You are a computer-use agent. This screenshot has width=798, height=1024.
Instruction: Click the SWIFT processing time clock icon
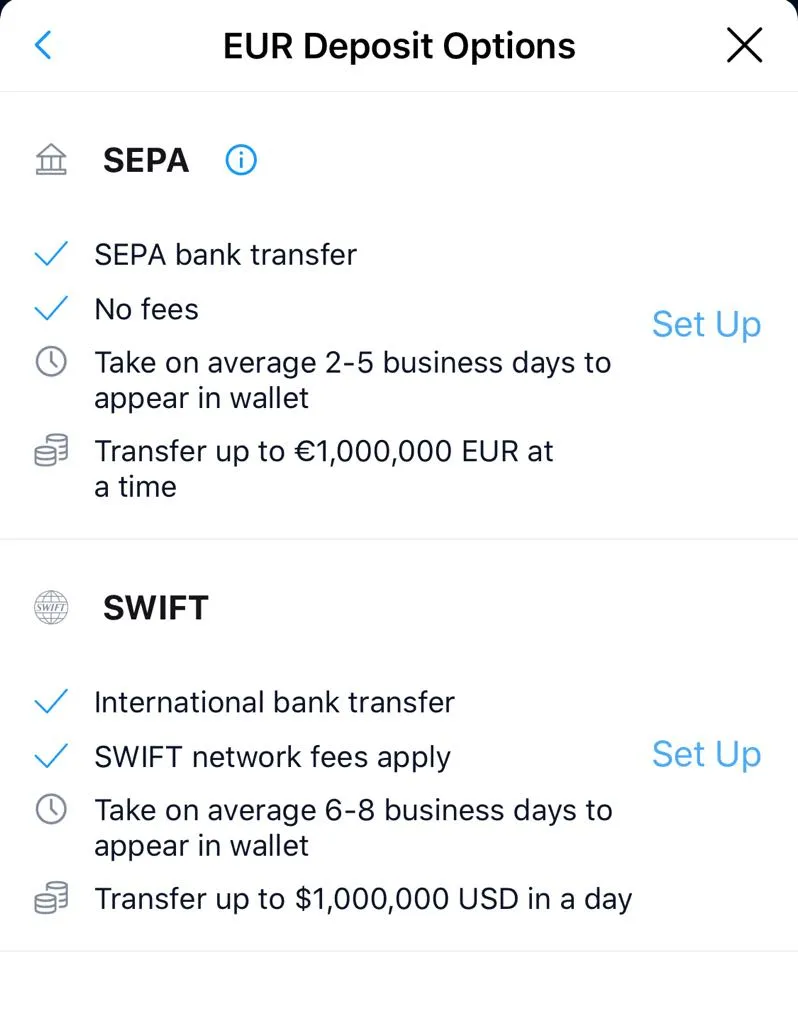(x=51, y=810)
